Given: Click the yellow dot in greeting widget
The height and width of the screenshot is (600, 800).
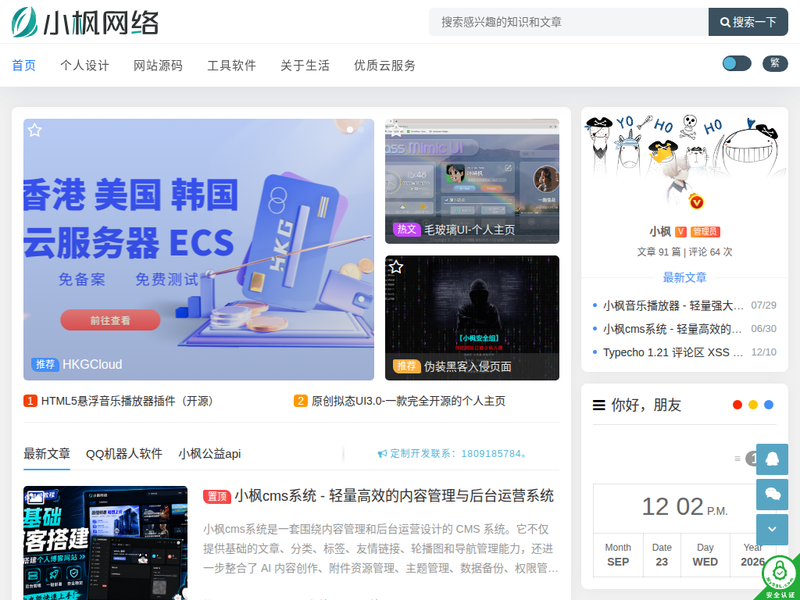Looking at the screenshot, I should [x=753, y=405].
